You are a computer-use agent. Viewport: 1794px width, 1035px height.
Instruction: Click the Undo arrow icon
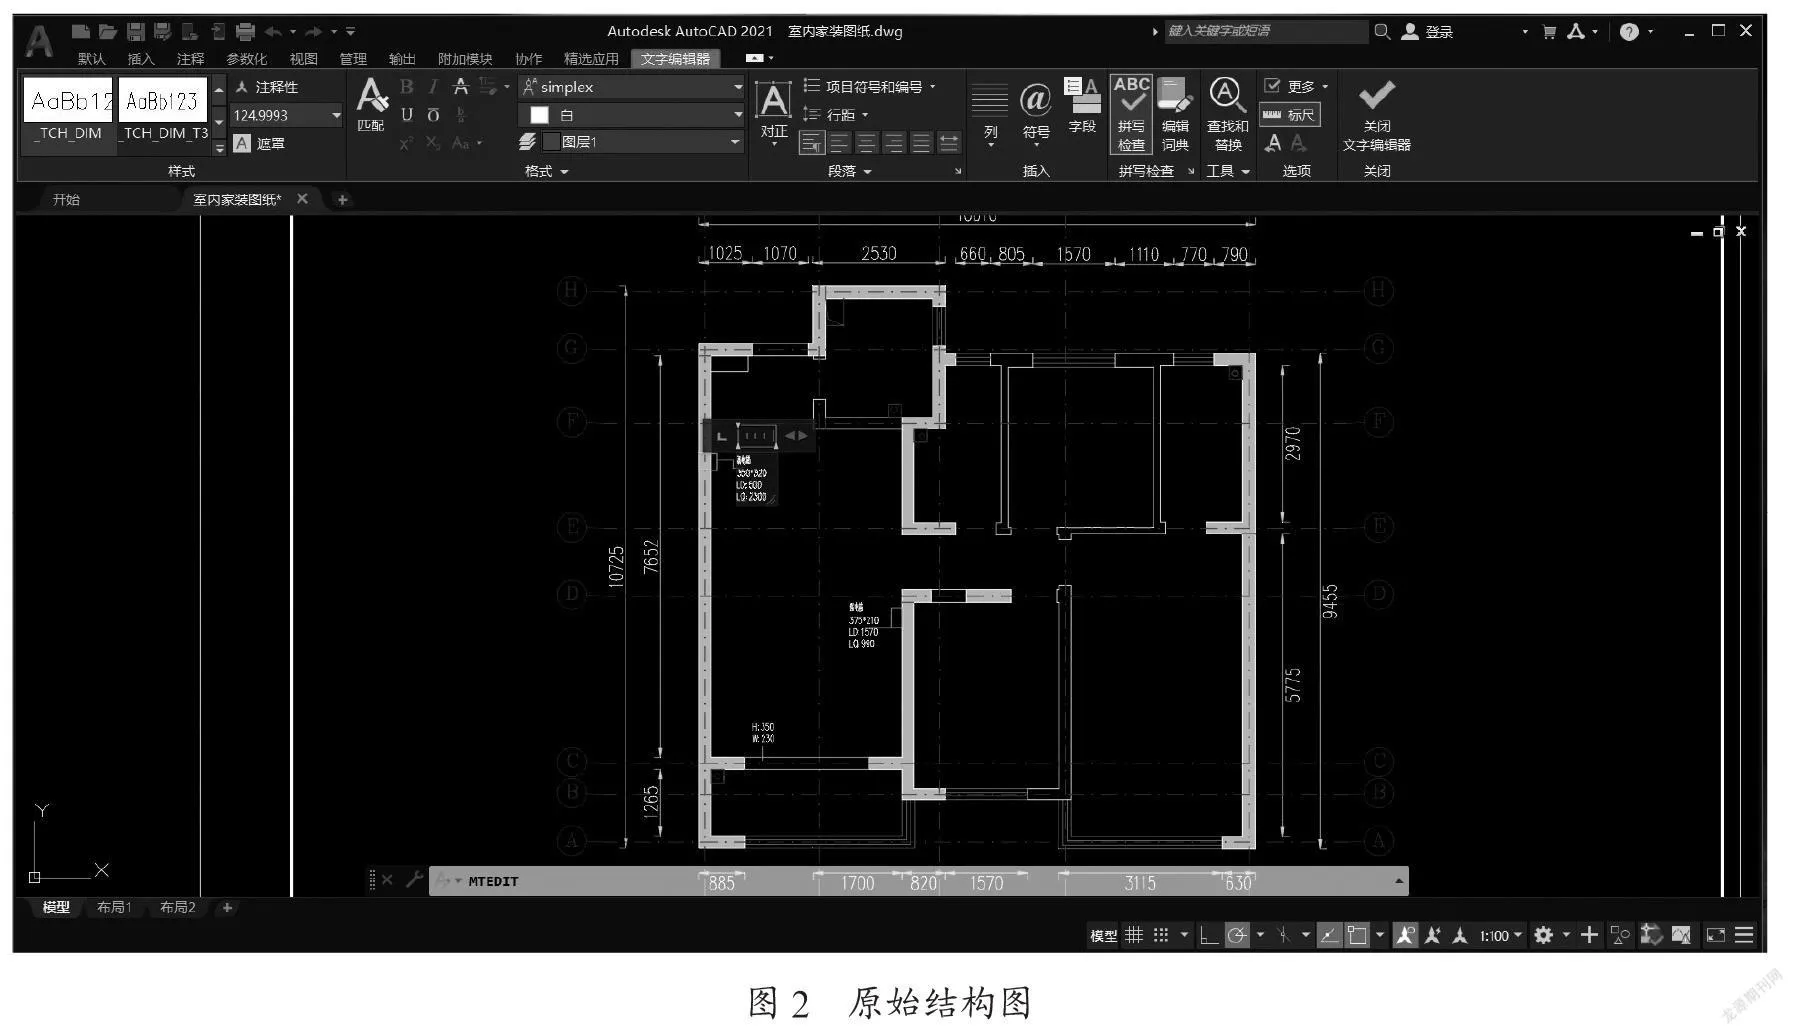tap(273, 32)
